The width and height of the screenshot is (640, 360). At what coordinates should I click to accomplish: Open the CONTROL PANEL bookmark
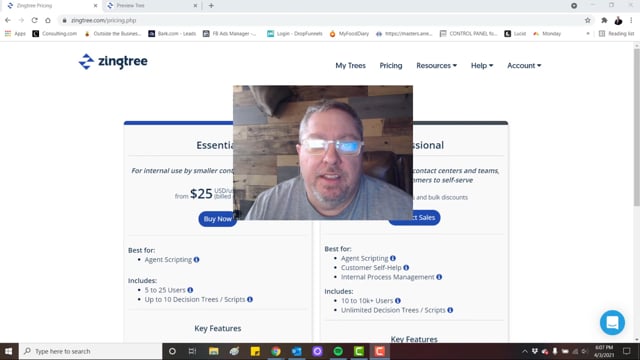469,34
